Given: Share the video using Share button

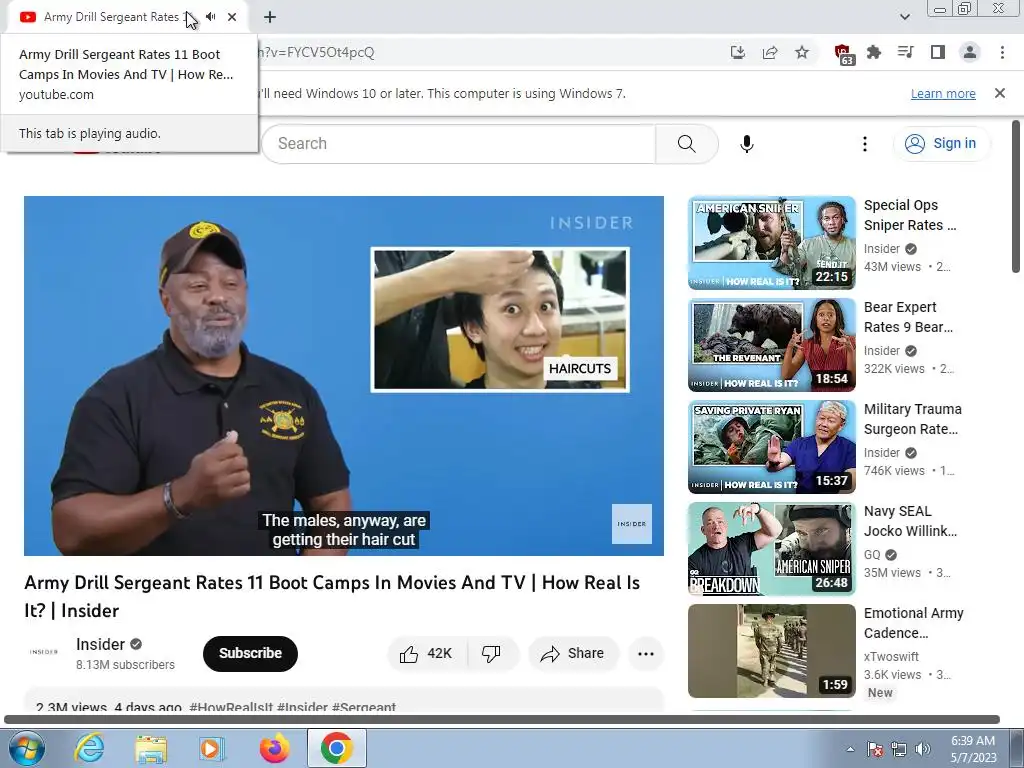Looking at the screenshot, I should [573, 653].
